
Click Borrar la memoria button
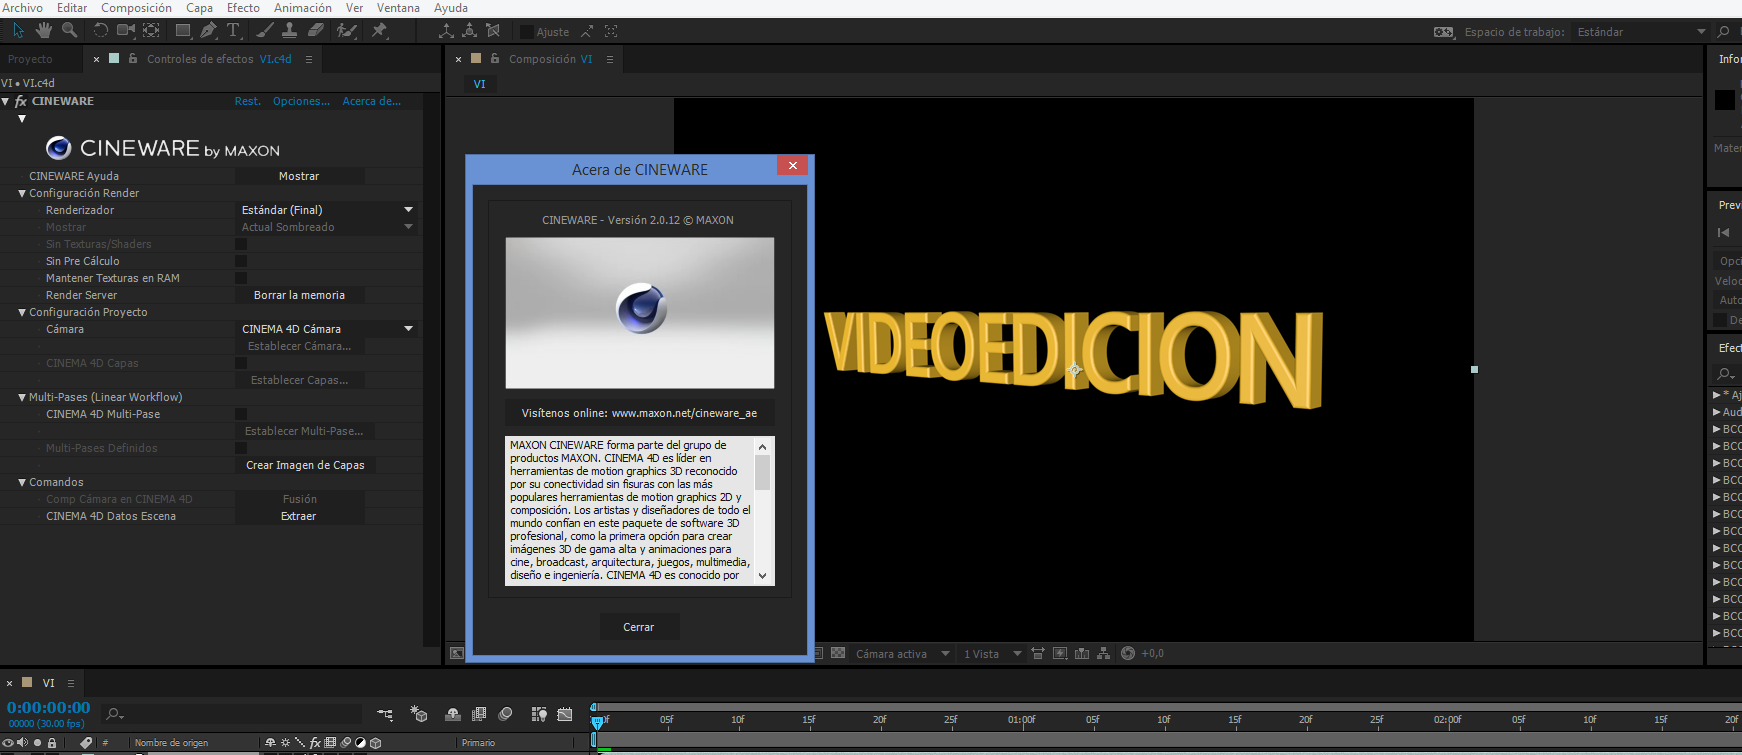299,295
